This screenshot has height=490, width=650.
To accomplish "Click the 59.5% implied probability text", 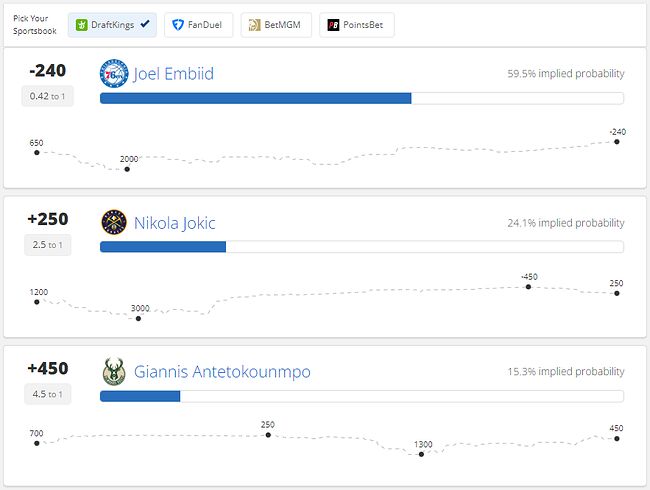I will click(x=566, y=74).
